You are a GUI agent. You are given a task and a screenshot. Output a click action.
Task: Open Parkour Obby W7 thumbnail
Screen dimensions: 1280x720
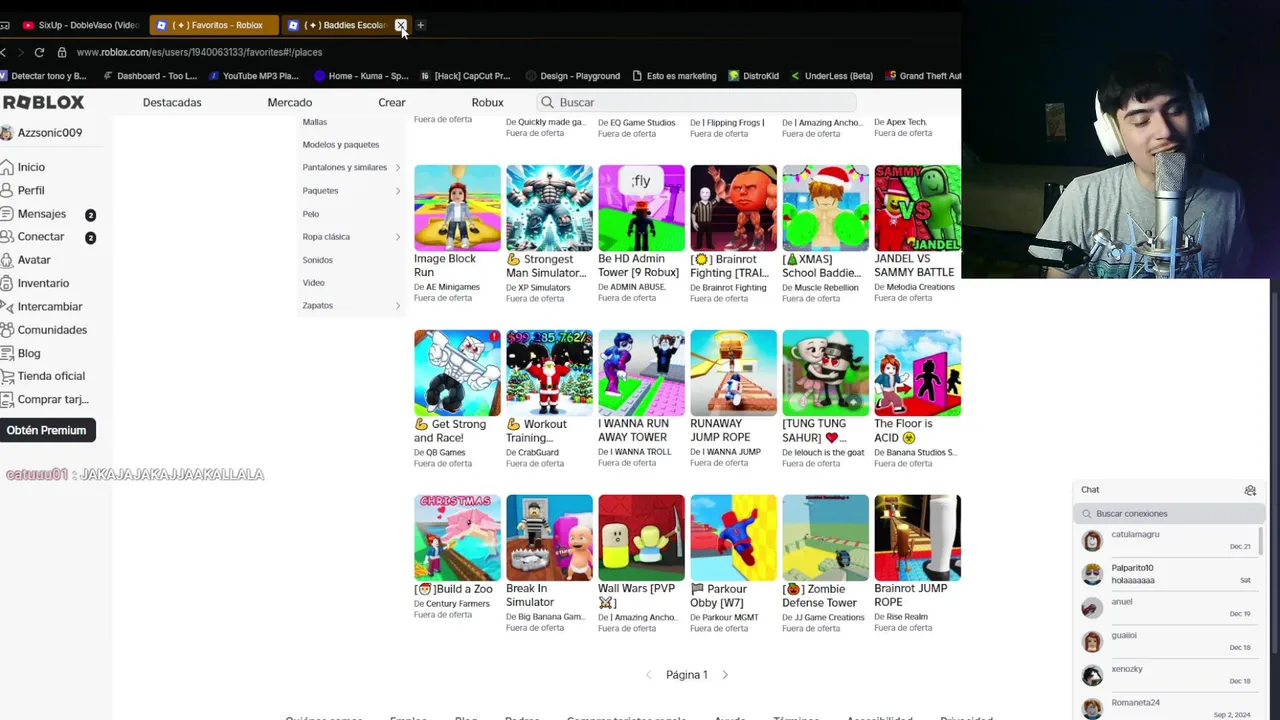733,538
